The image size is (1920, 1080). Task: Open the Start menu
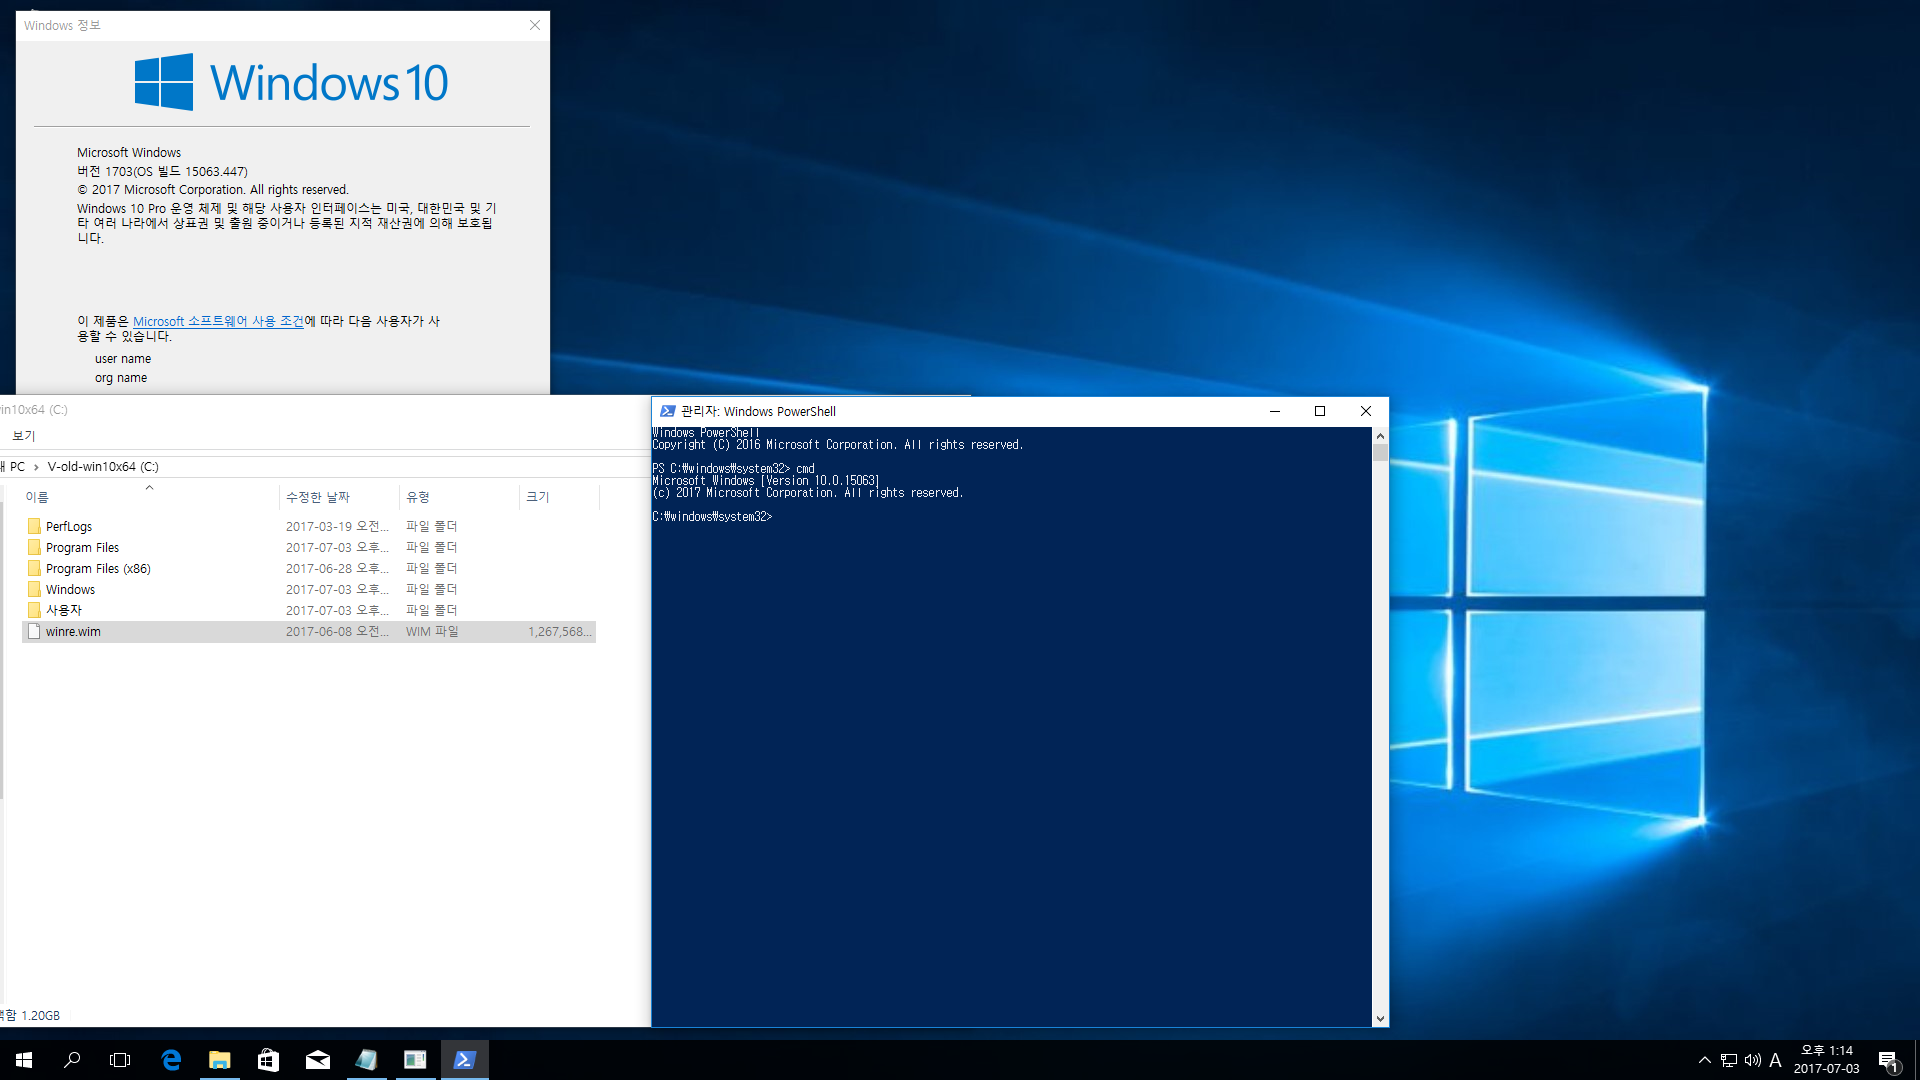tap(24, 1060)
